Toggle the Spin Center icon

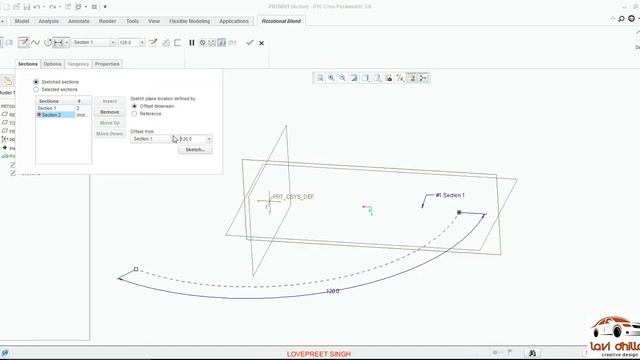click(423, 78)
